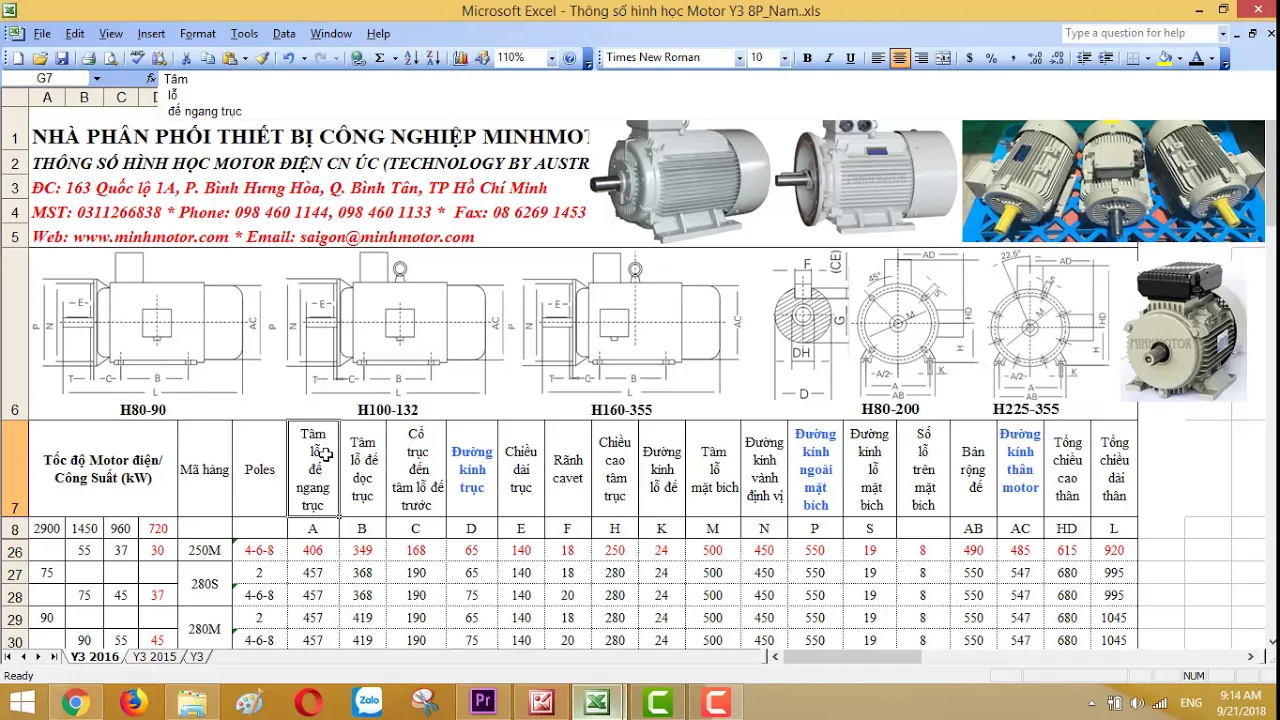The height and width of the screenshot is (720, 1280).
Task: Apply comma style formatting
Action: point(1013,58)
